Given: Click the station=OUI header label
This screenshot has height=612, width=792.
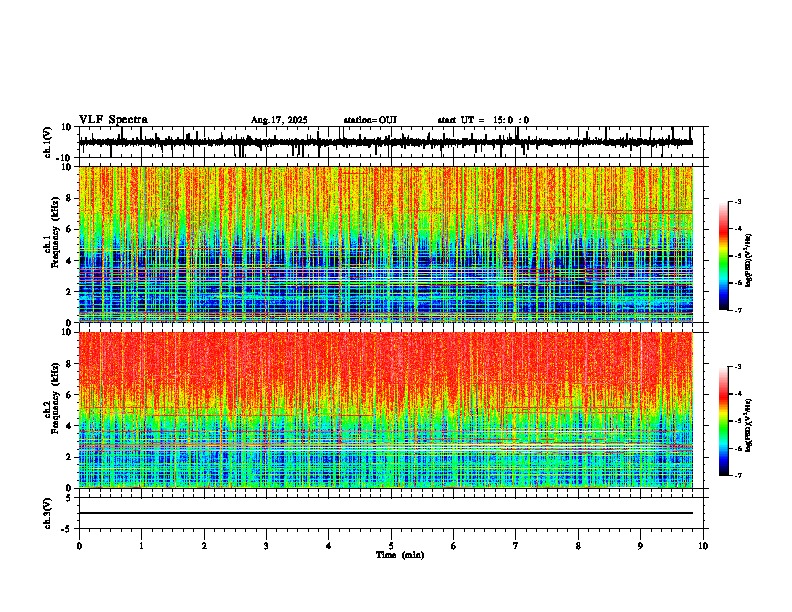Looking at the screenshot, I should coord(370,120).
